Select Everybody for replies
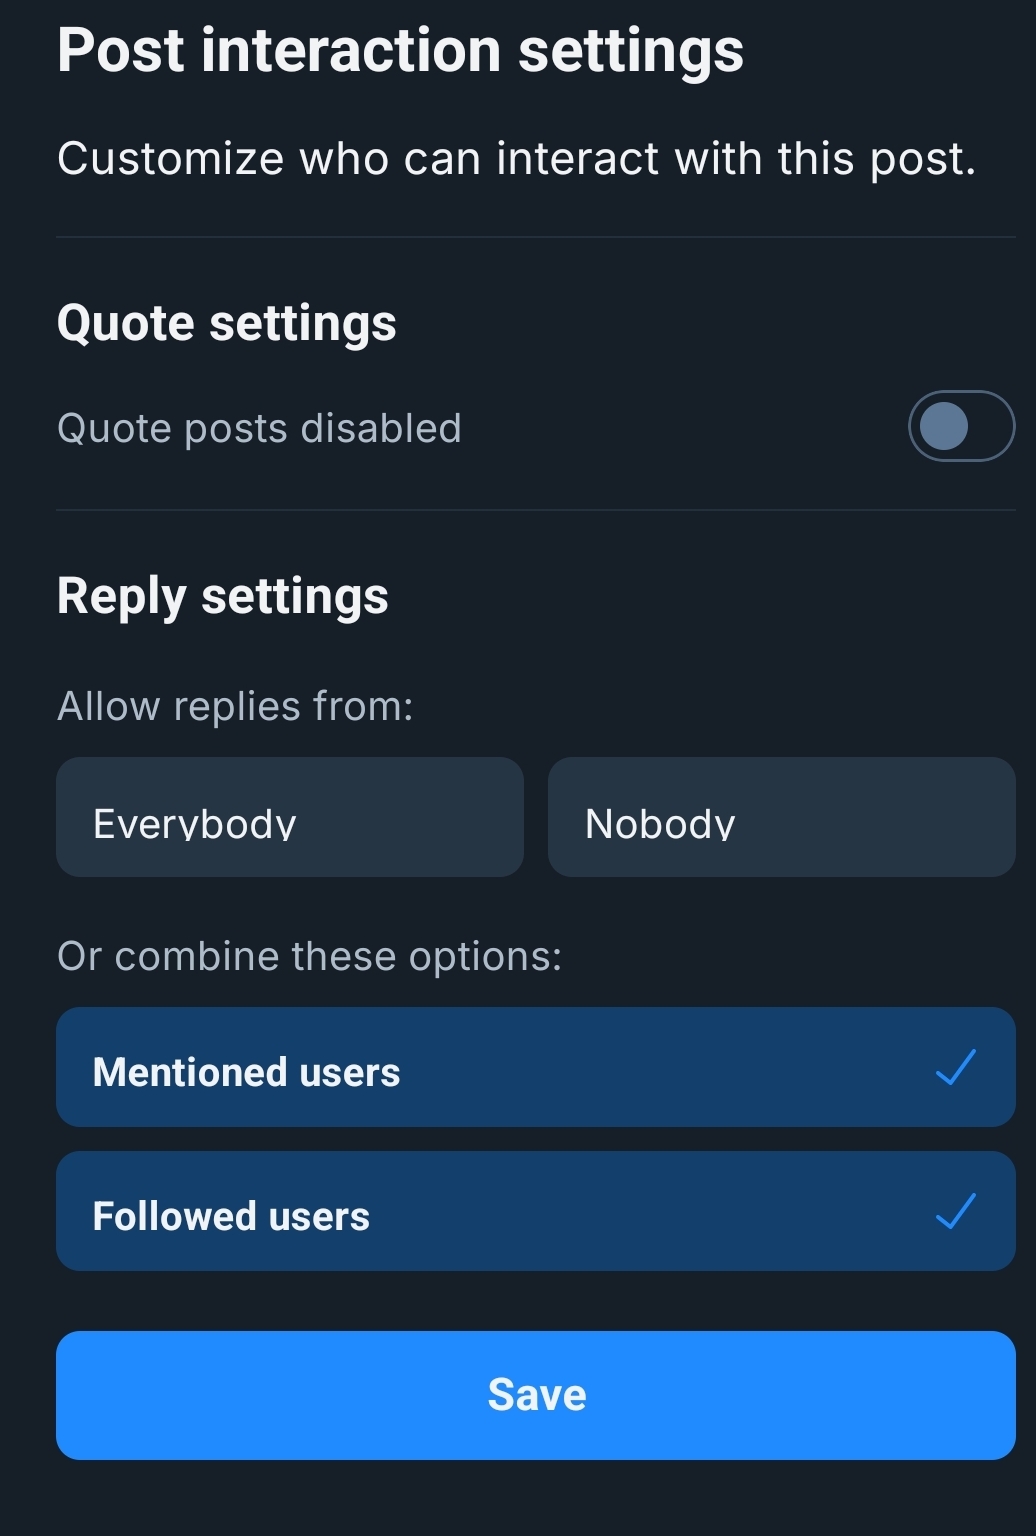 pyautogui.click(x=290, y=818)
